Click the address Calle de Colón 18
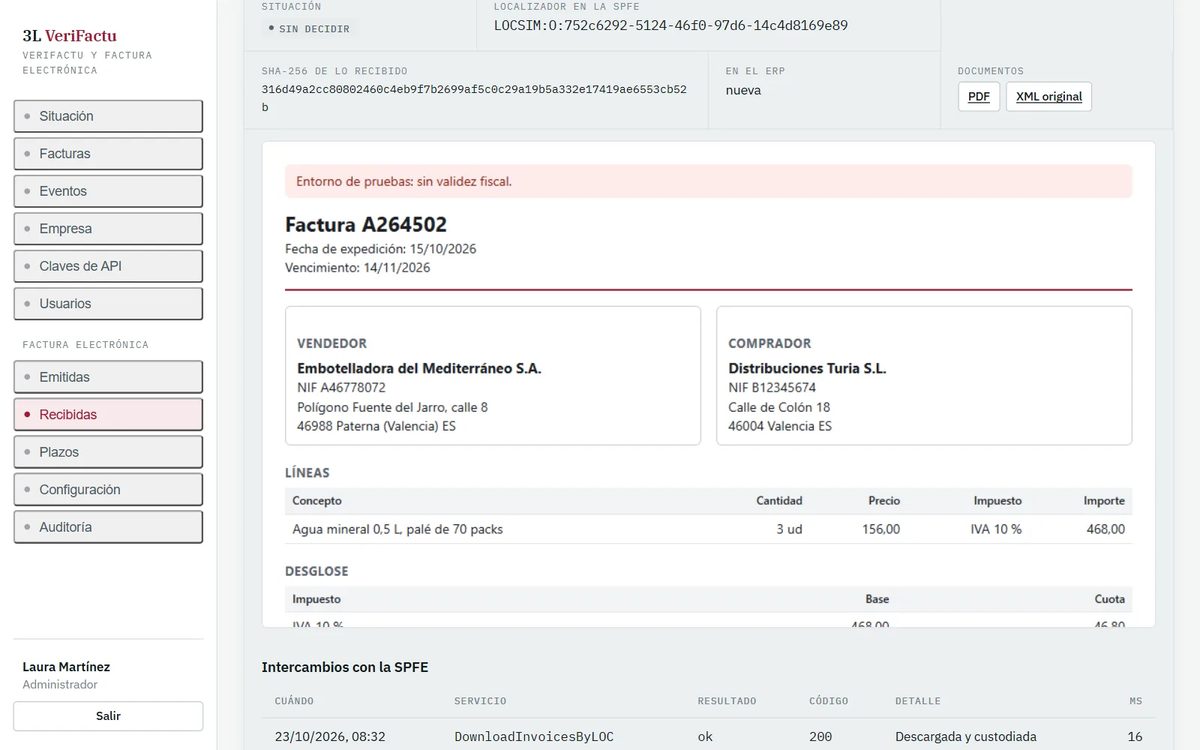Image resolution: width=1200 pixels, height=750 pixels. click(779, 407)
